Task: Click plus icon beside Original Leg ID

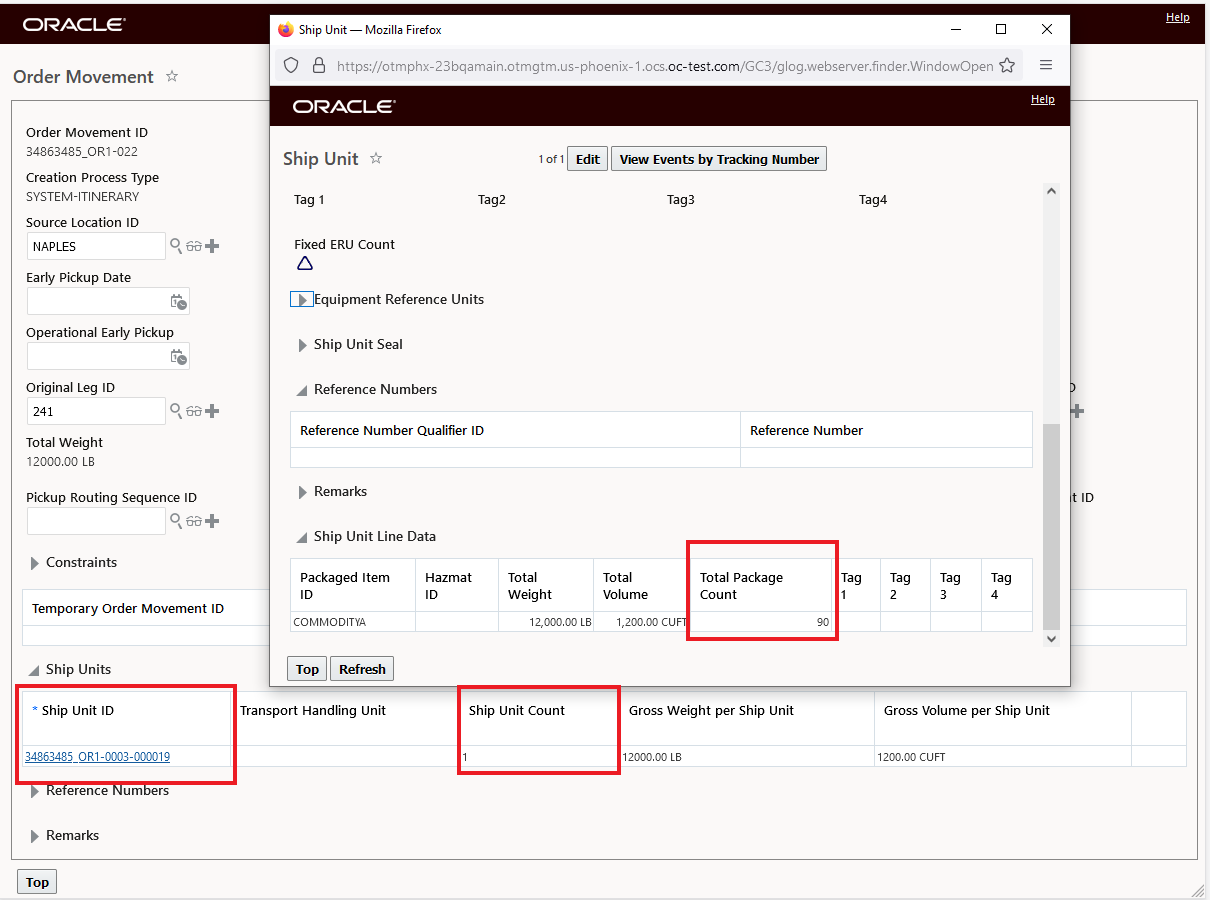Action: (212, 411)
